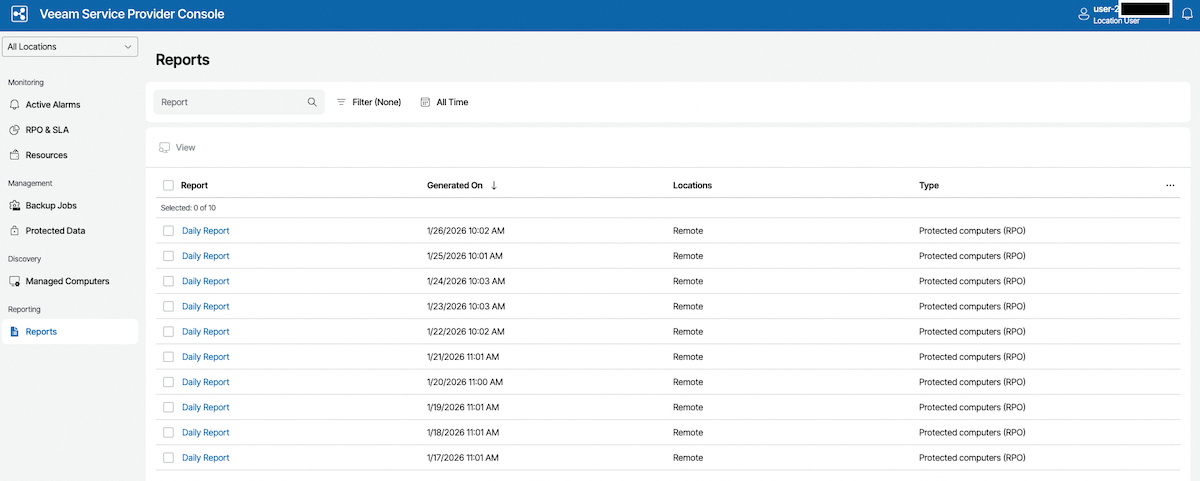
Task: Open Managed Computers
Action: click(x=67, y=281)
